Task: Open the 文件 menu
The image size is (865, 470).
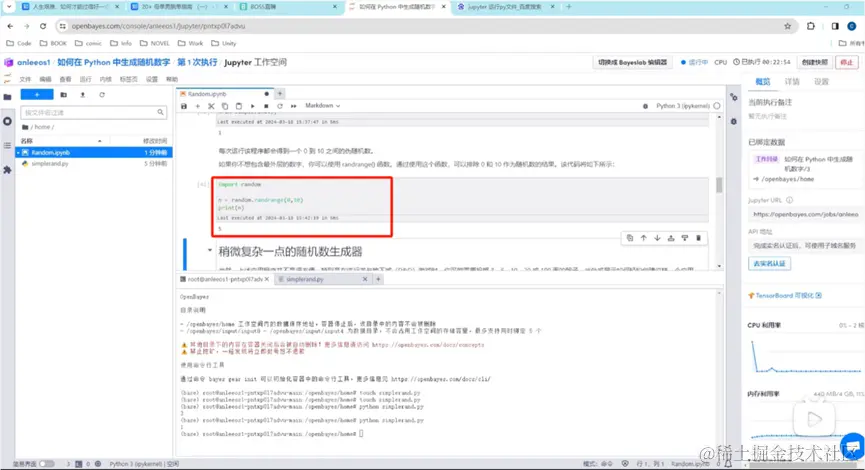Action: click(25, 79)
